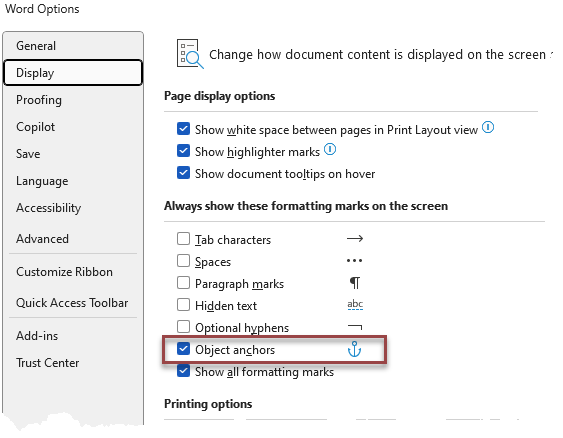
Task: Click the paragraph pilcrow symbol
Action: [355, 283]
